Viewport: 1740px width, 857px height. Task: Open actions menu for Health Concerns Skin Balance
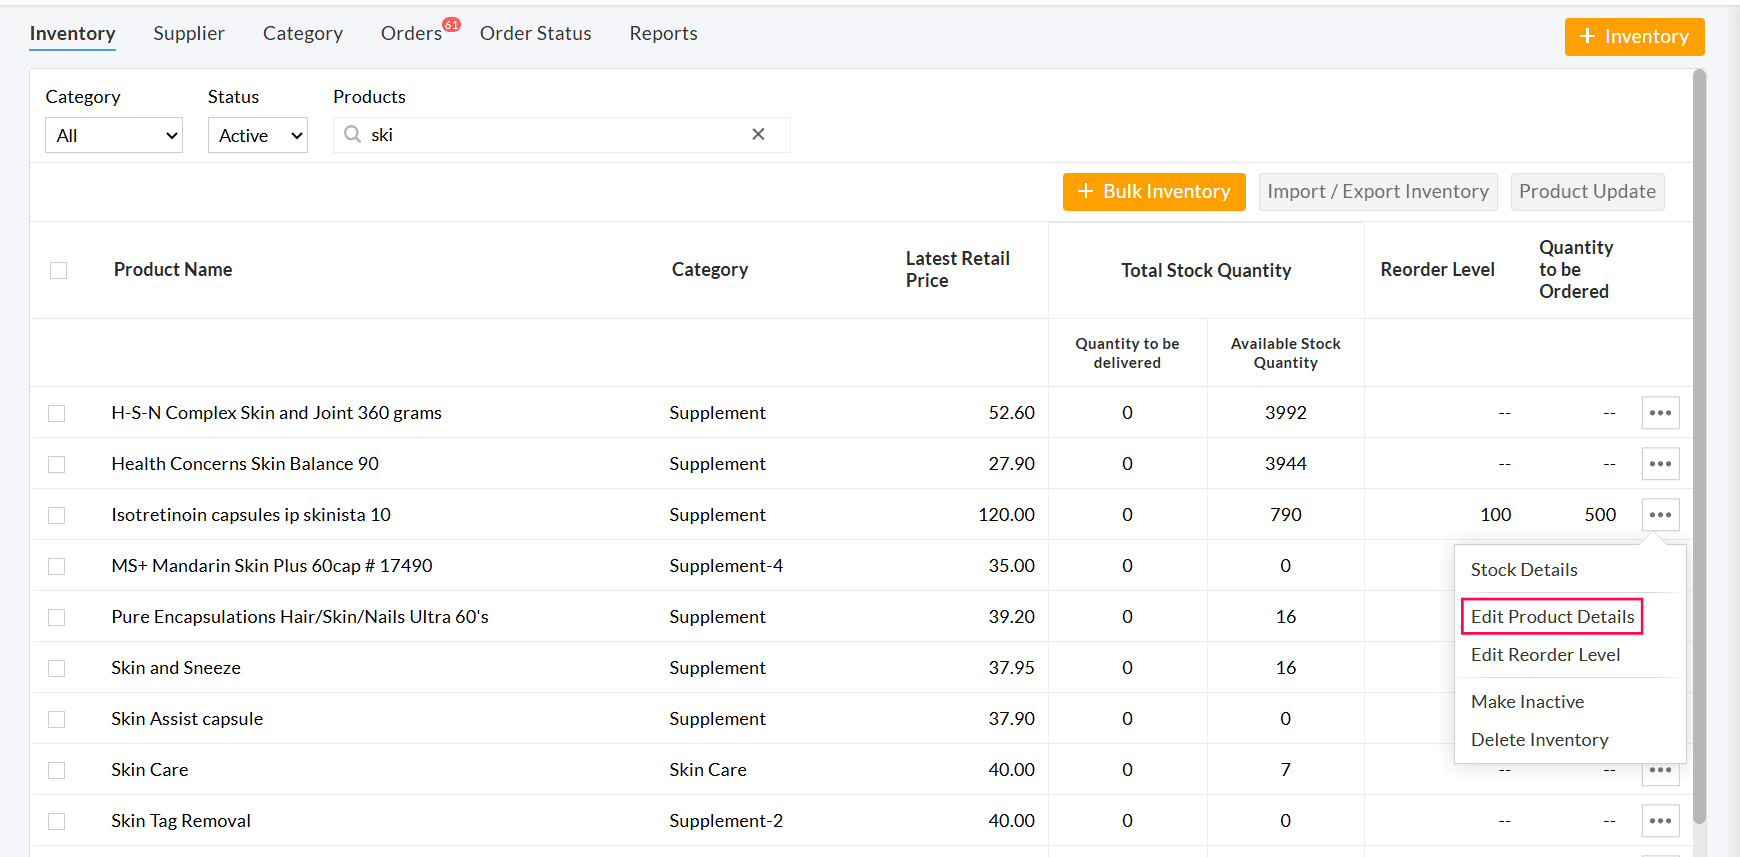(1660, 464)
